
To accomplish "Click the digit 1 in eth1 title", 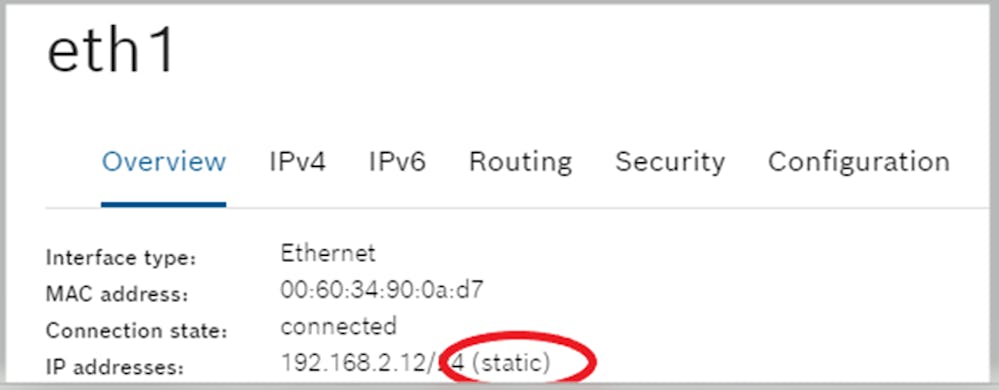I will (x=162, y=52).
